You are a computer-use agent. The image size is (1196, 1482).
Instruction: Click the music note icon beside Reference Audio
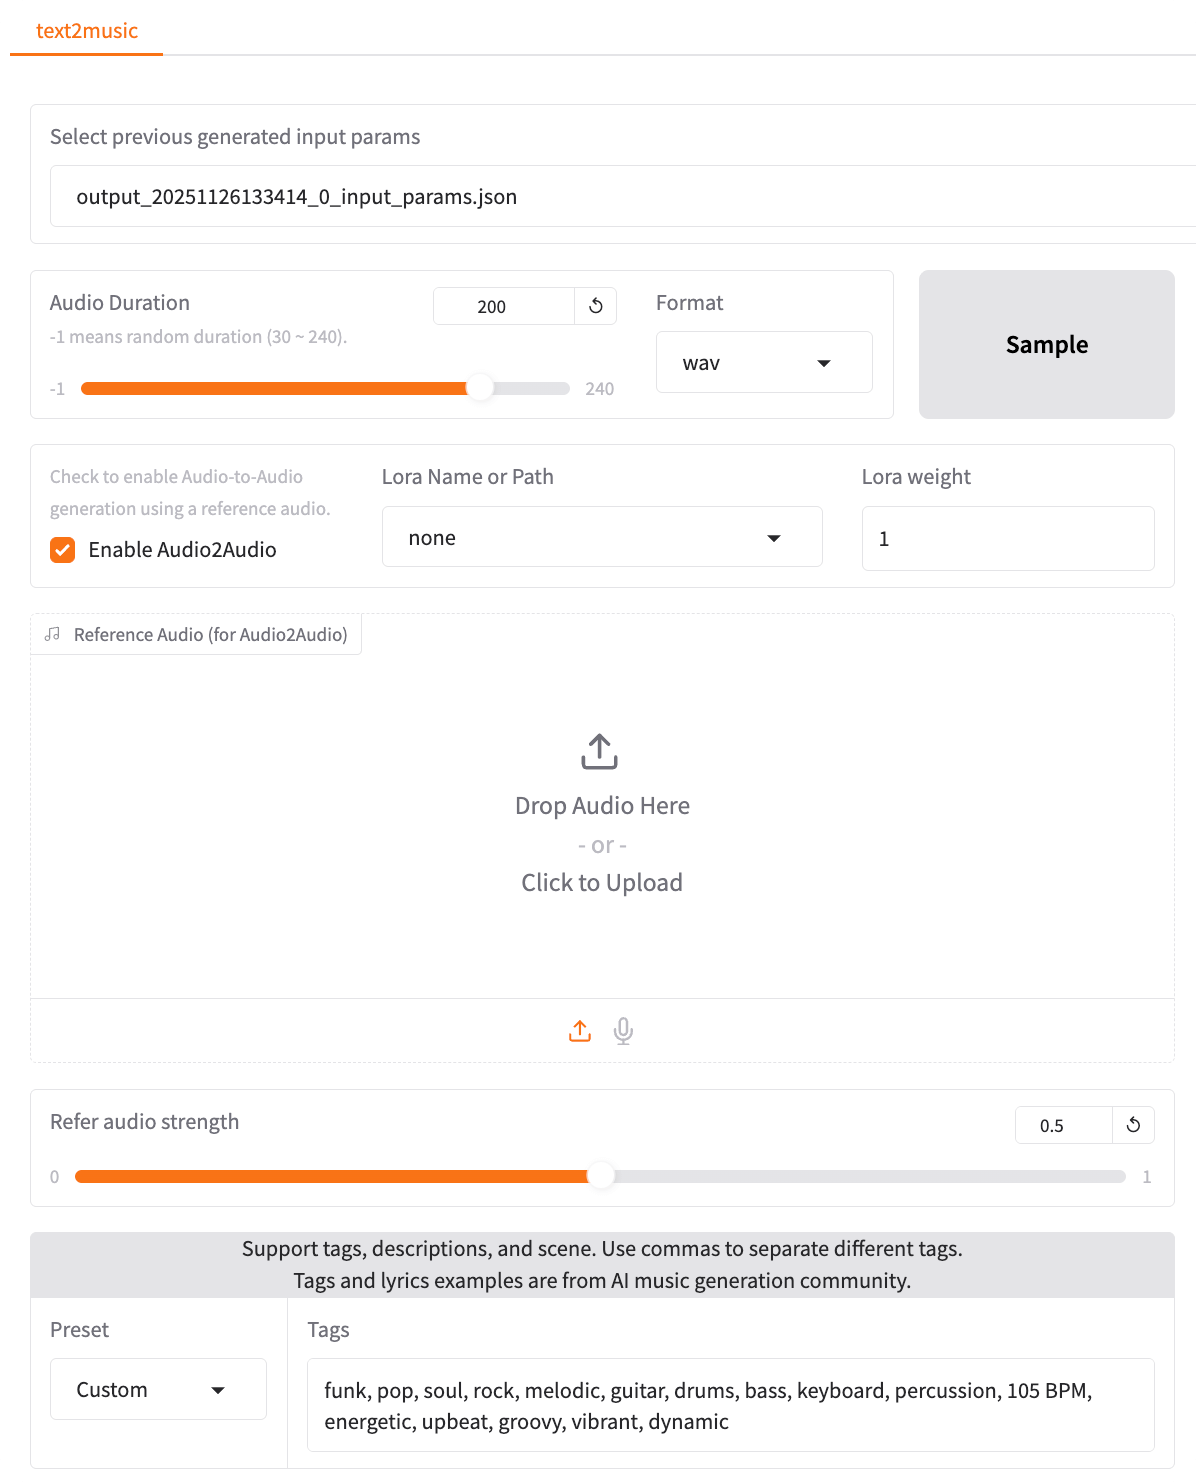pos(53,634)
